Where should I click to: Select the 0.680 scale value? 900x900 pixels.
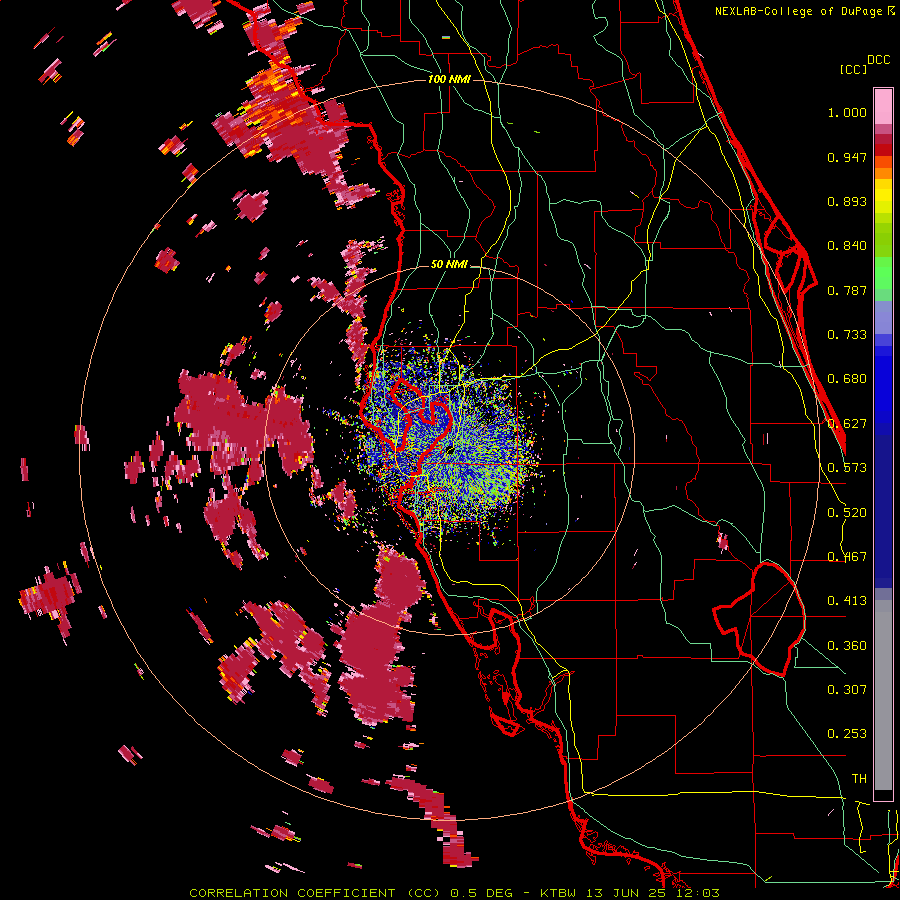click(x=847, y=379)
